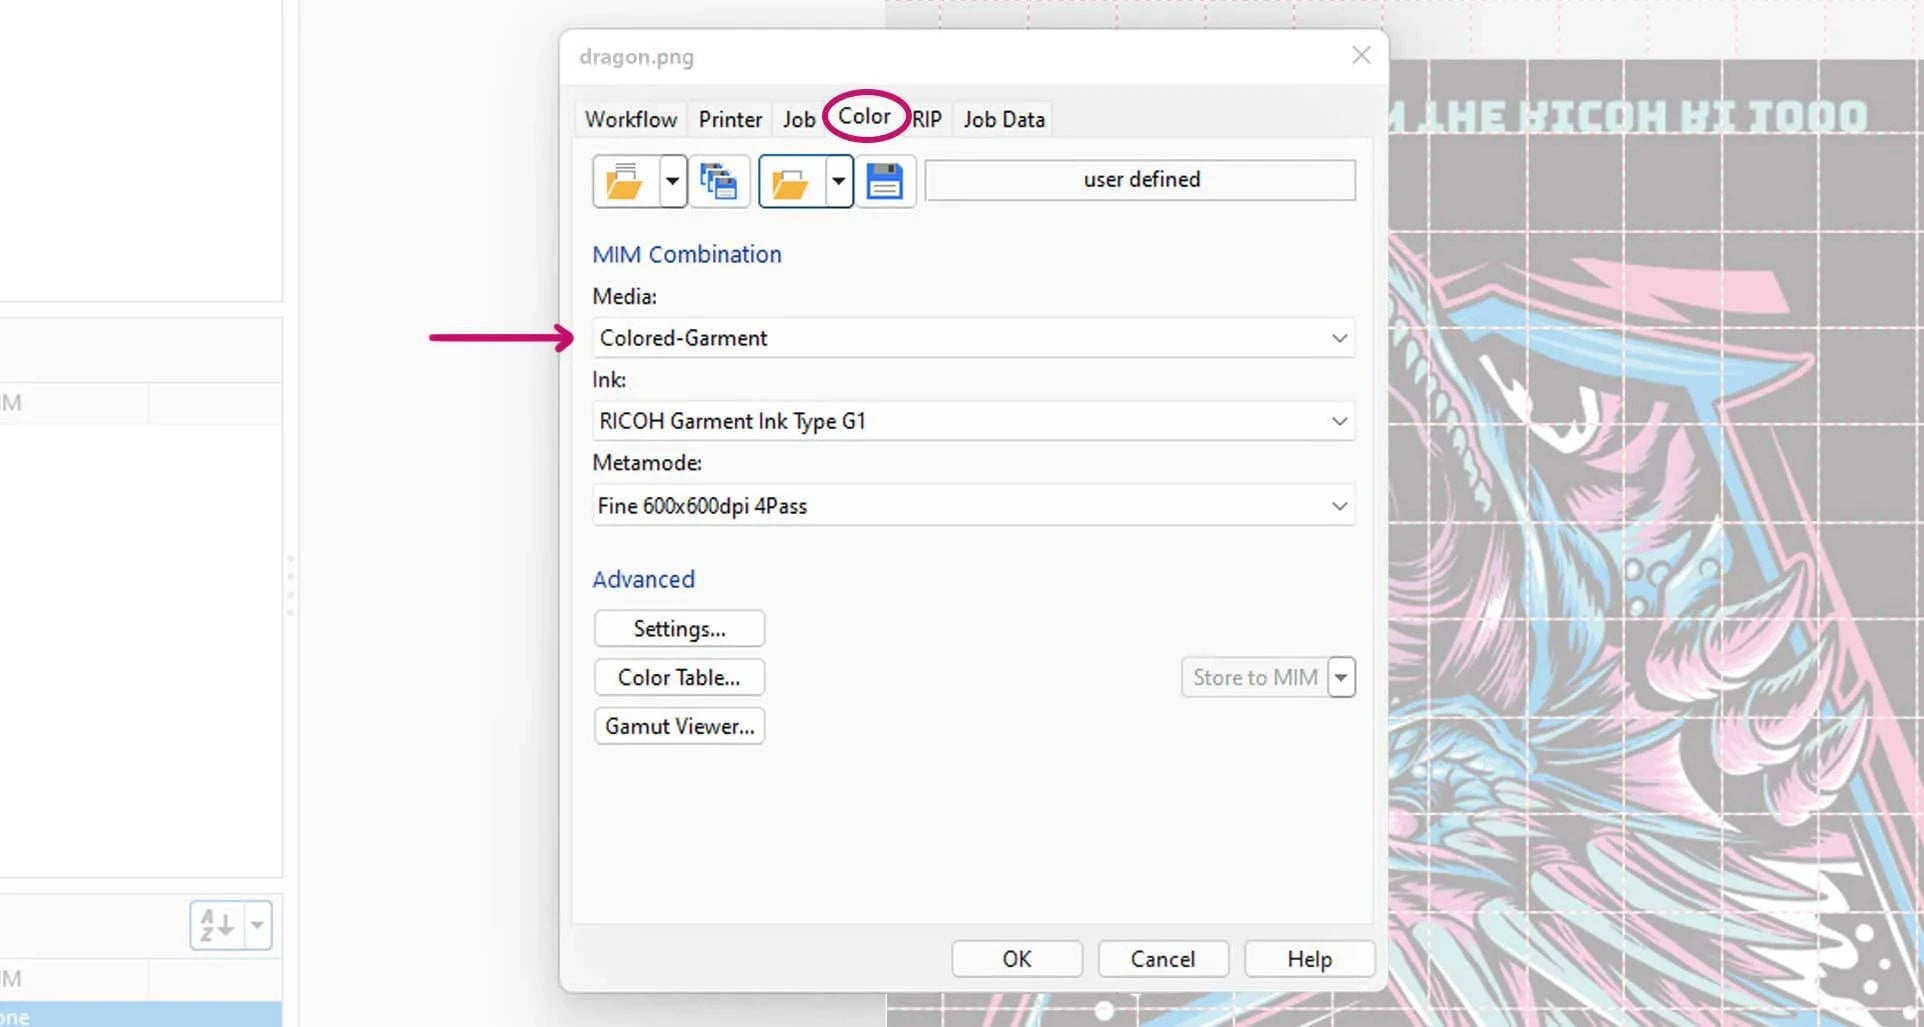Open the Store to MIM dropdown arrow

tap(1341, 678)
